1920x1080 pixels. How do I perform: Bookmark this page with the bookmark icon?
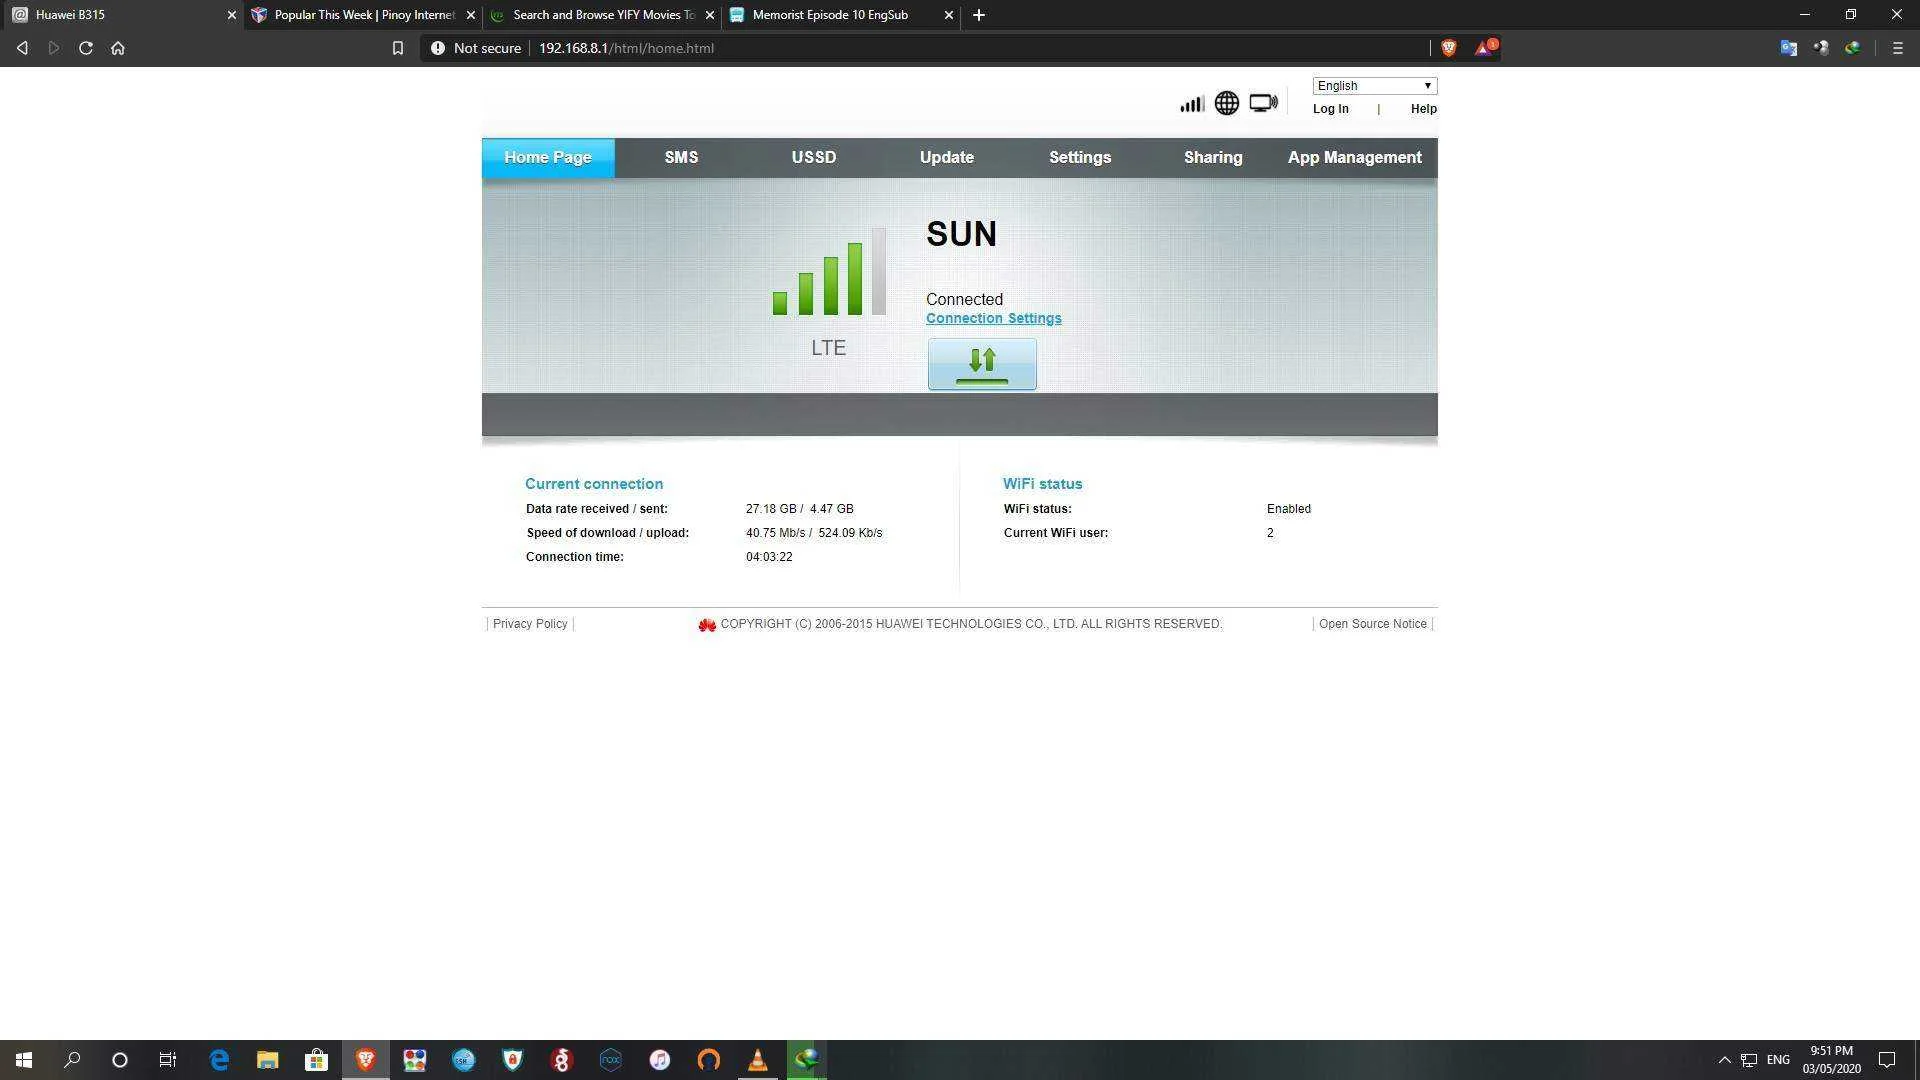tap(398, 48)
